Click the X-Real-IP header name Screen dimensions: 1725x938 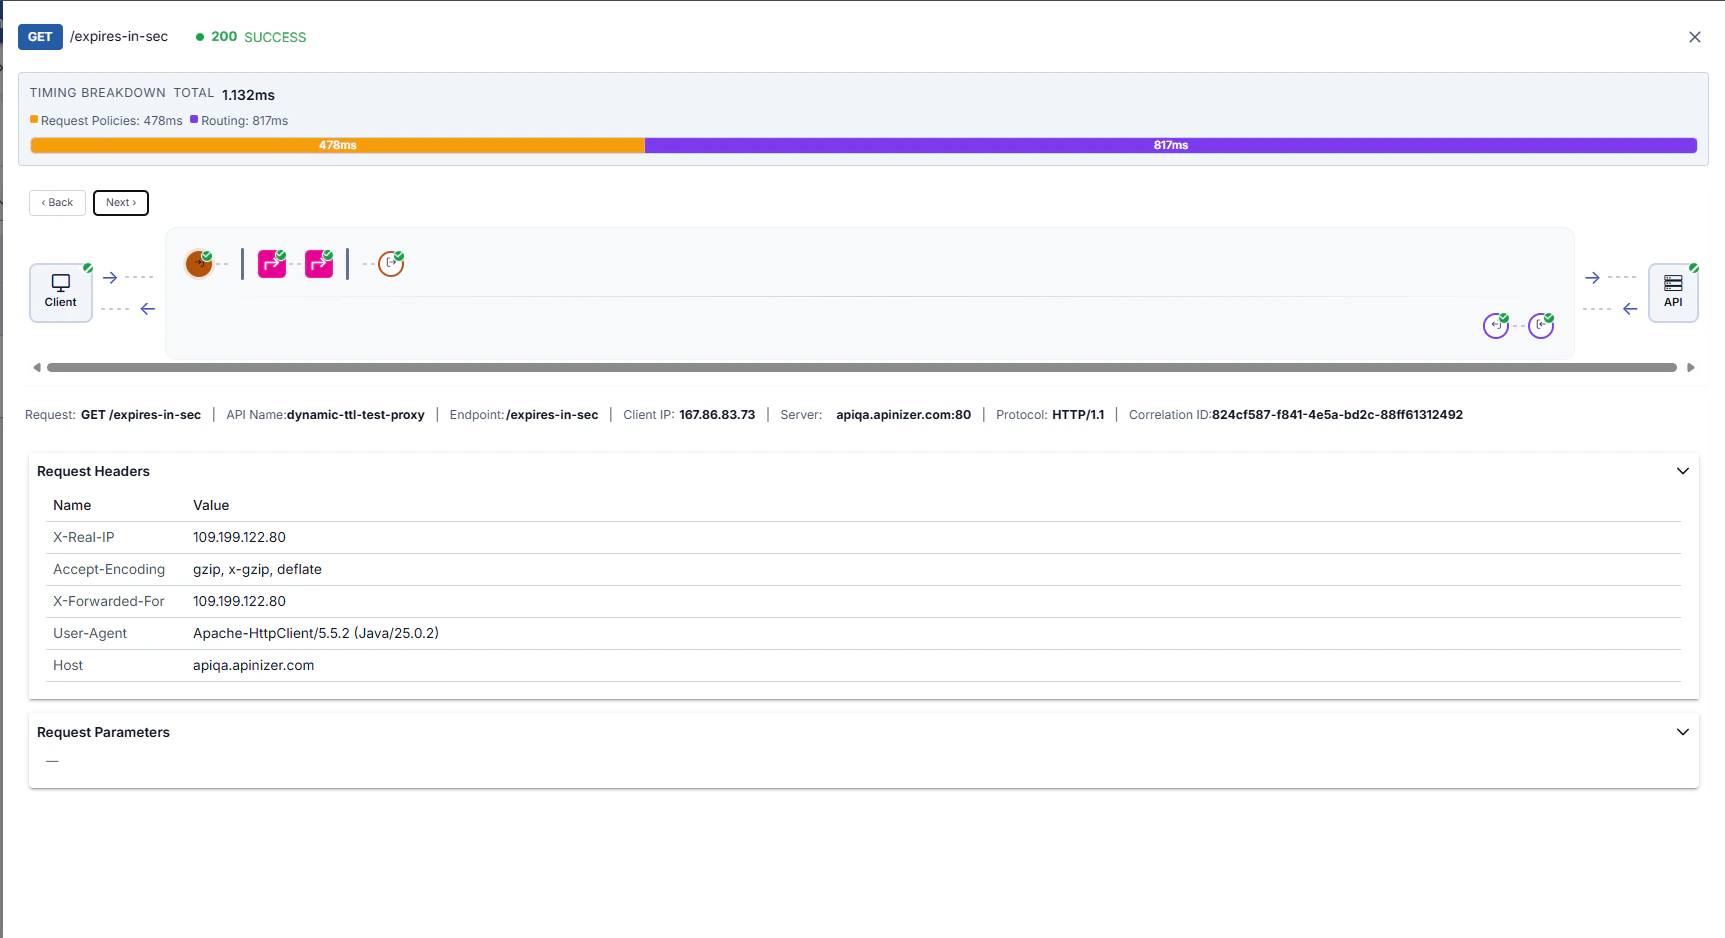(x=84, y=537)
